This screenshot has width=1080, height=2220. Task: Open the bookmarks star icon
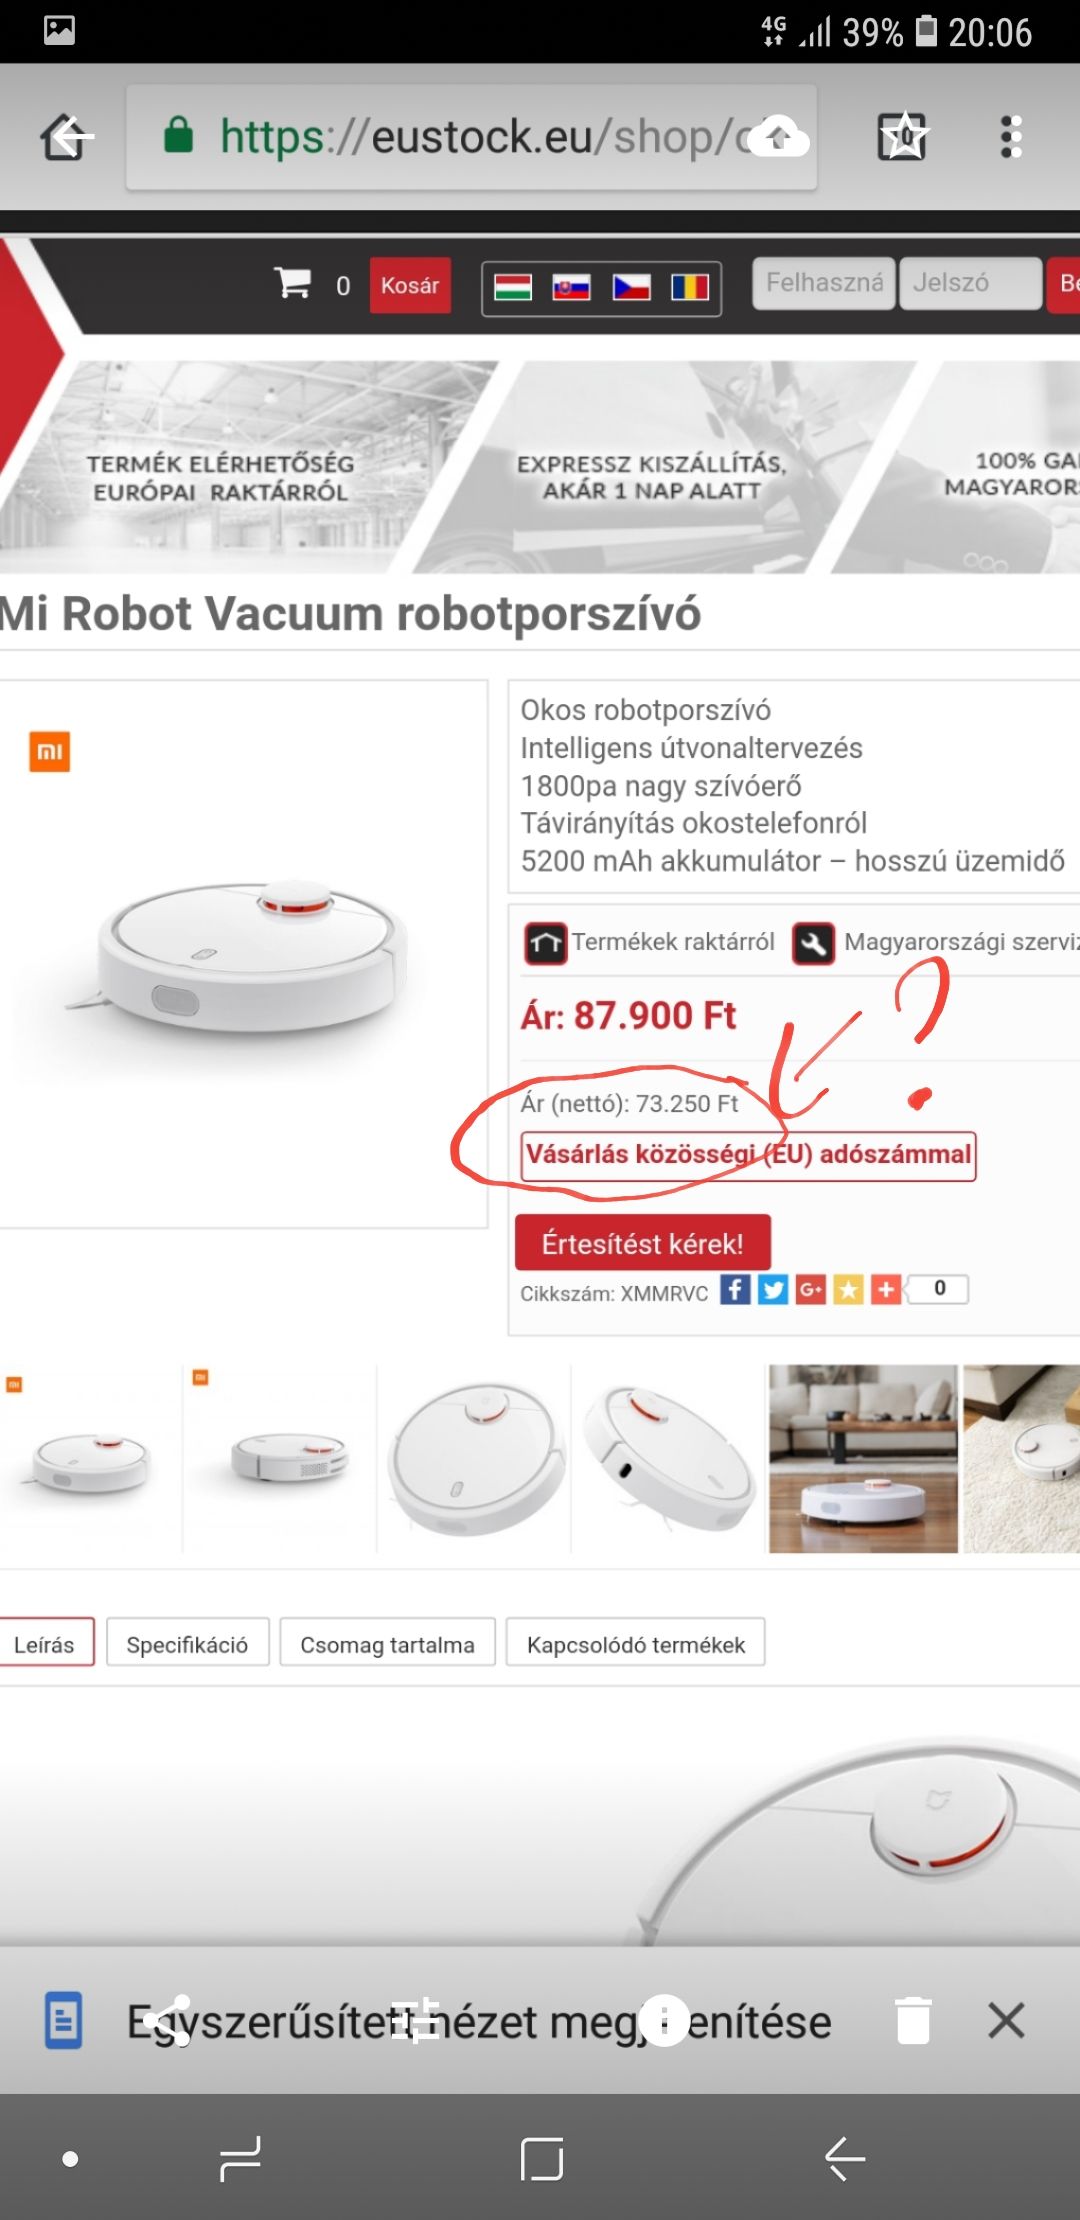903,137
